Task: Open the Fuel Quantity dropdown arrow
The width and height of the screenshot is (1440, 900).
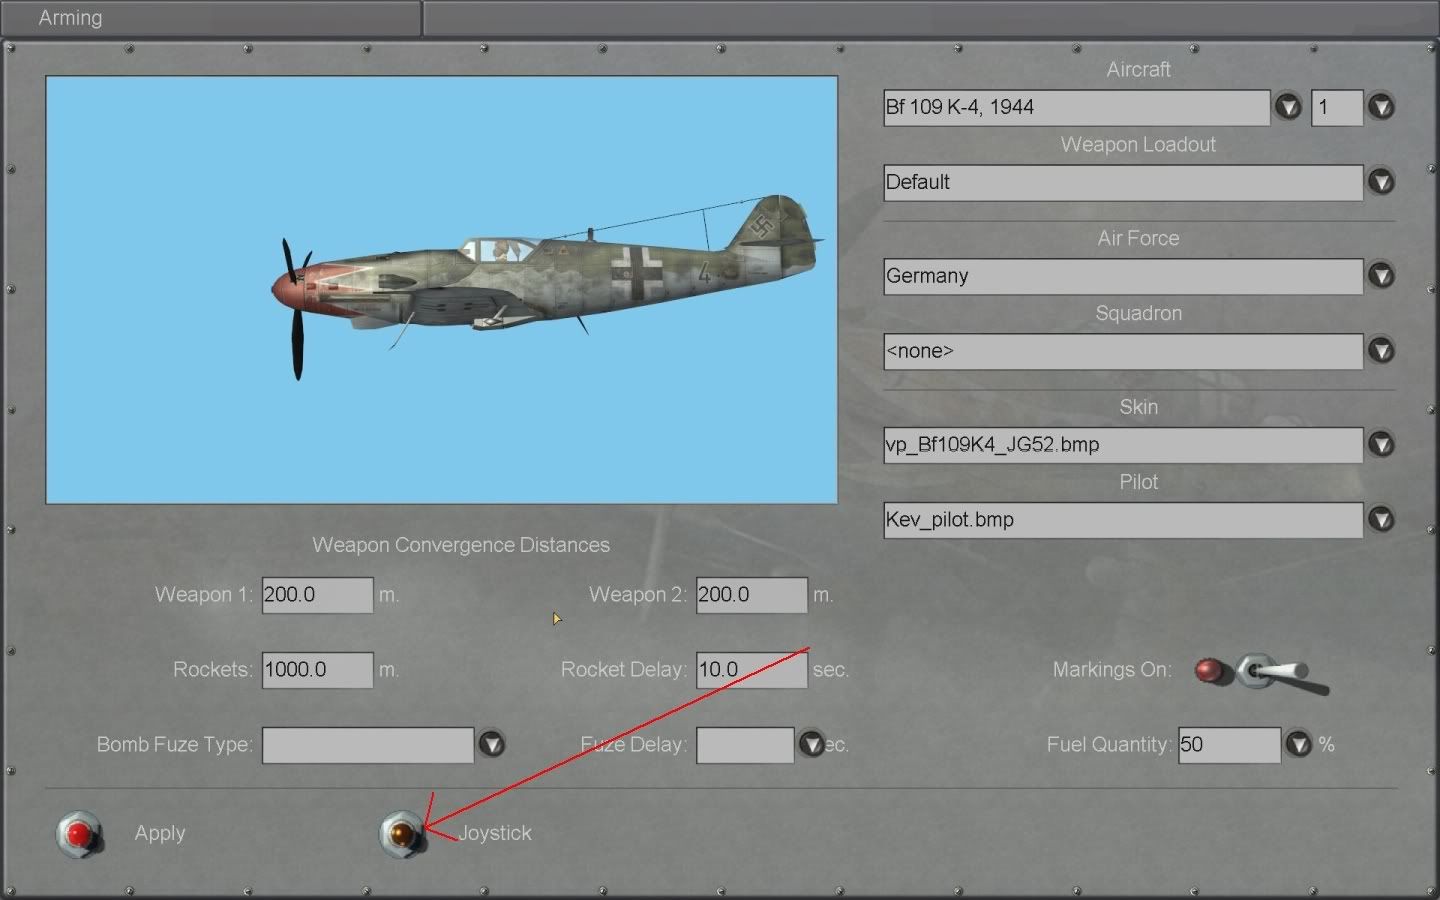Action: pos(1298,744)
